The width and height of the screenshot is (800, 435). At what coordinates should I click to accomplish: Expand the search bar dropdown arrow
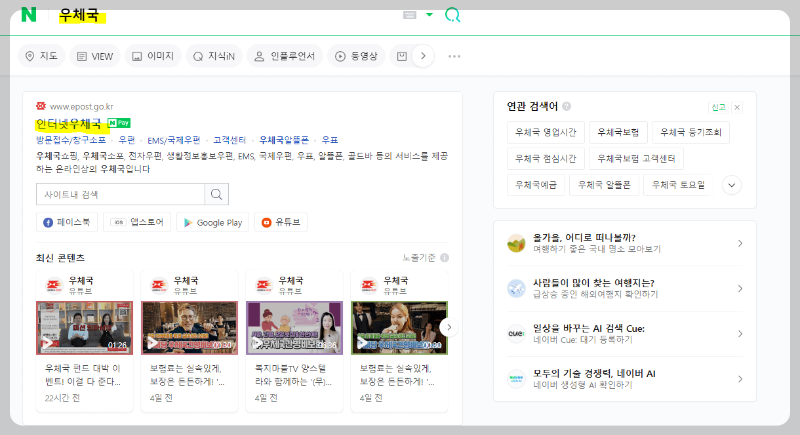click(430, 14)
